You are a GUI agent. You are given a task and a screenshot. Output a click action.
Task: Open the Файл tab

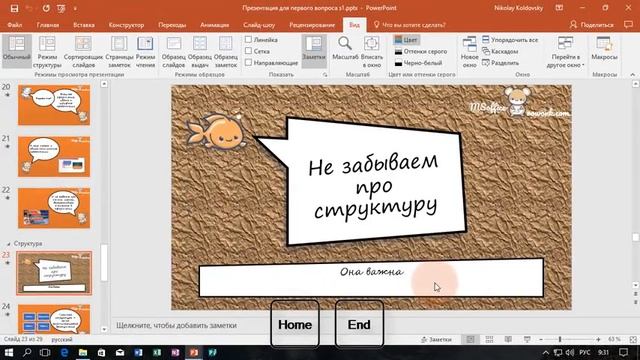click(14, 25)
